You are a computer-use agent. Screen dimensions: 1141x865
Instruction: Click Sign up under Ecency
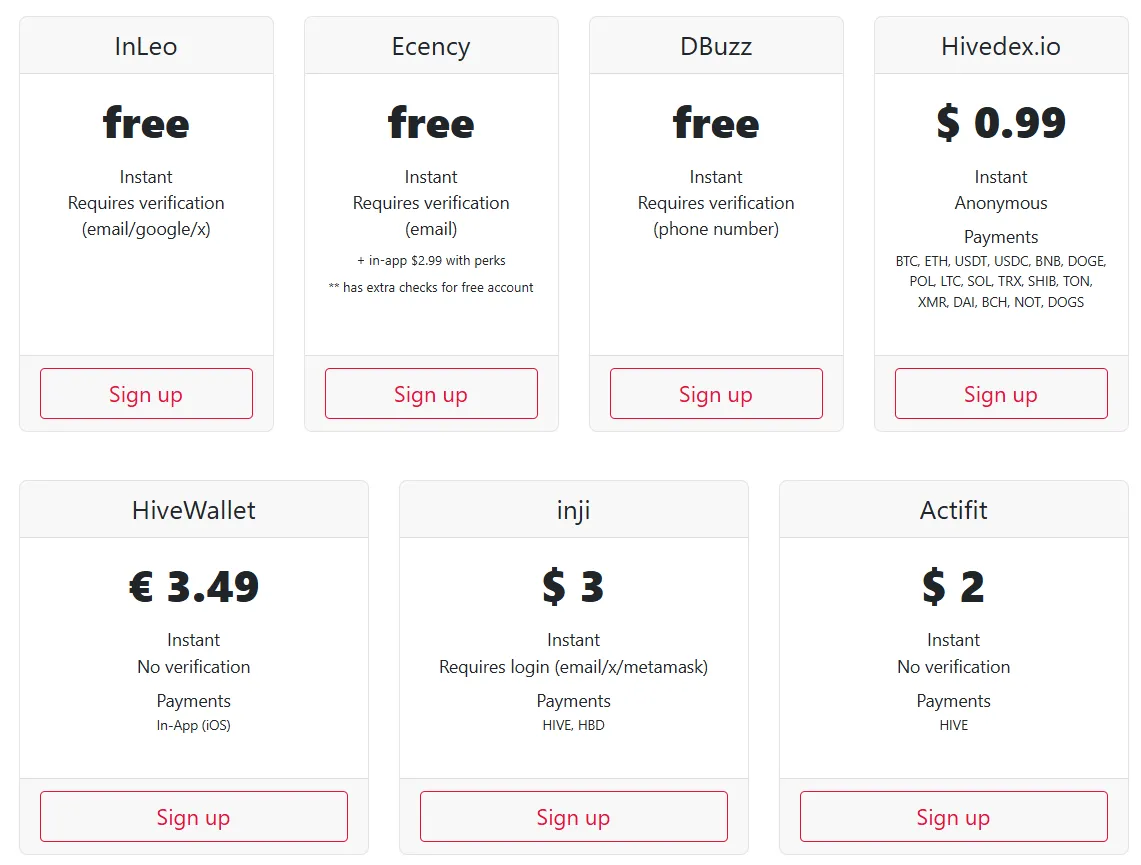coord(432,394)
